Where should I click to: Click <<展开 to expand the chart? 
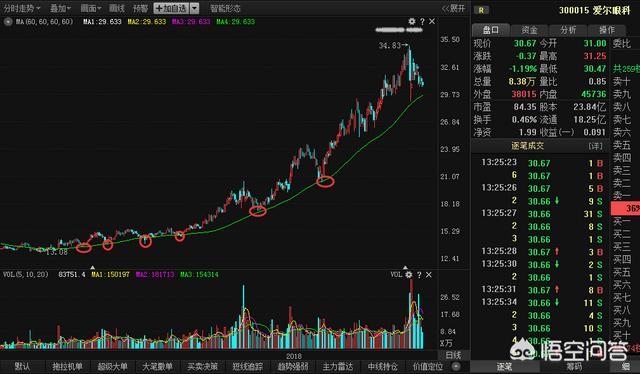(x=453, y=8)
